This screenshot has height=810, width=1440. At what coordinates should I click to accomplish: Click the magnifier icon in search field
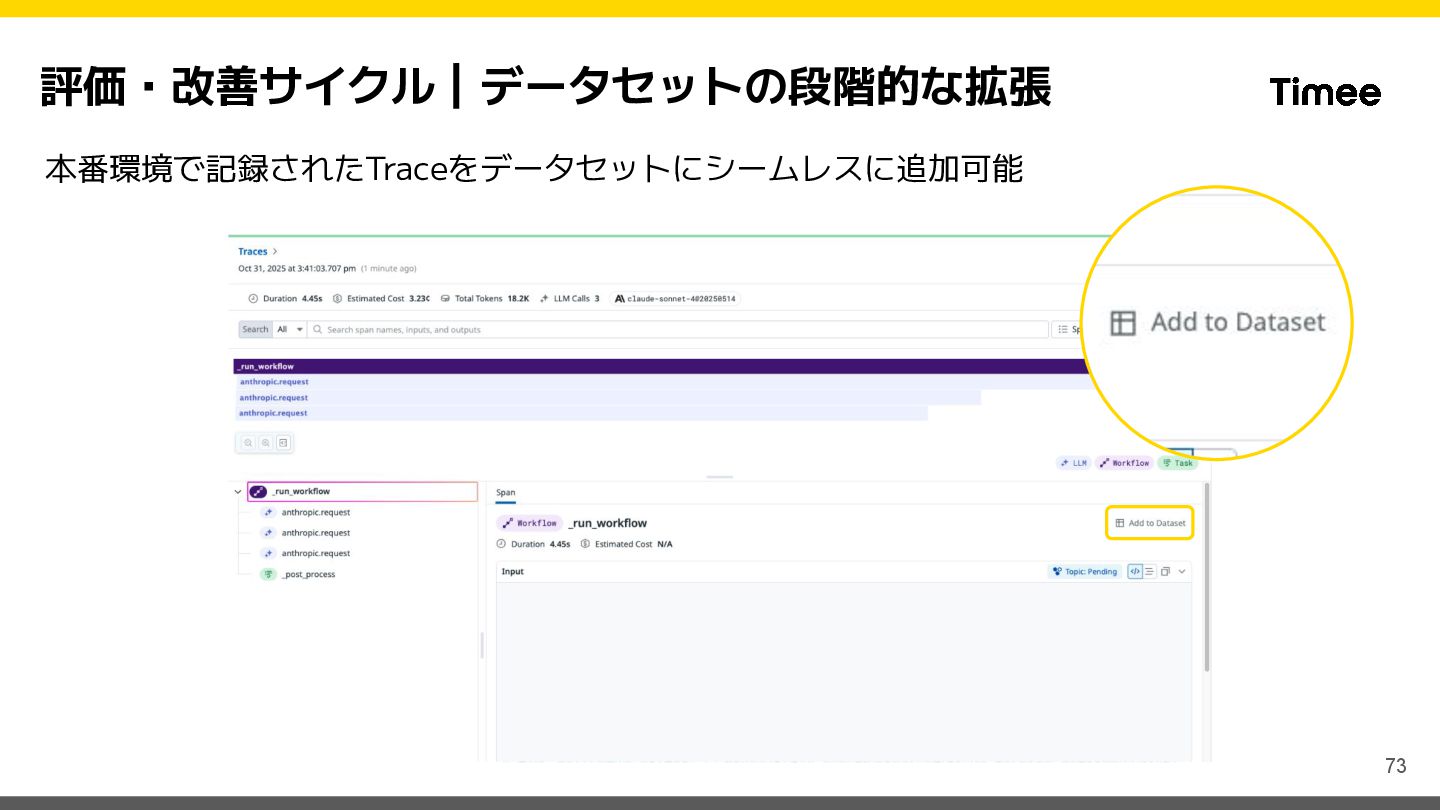tap(317, 329)
